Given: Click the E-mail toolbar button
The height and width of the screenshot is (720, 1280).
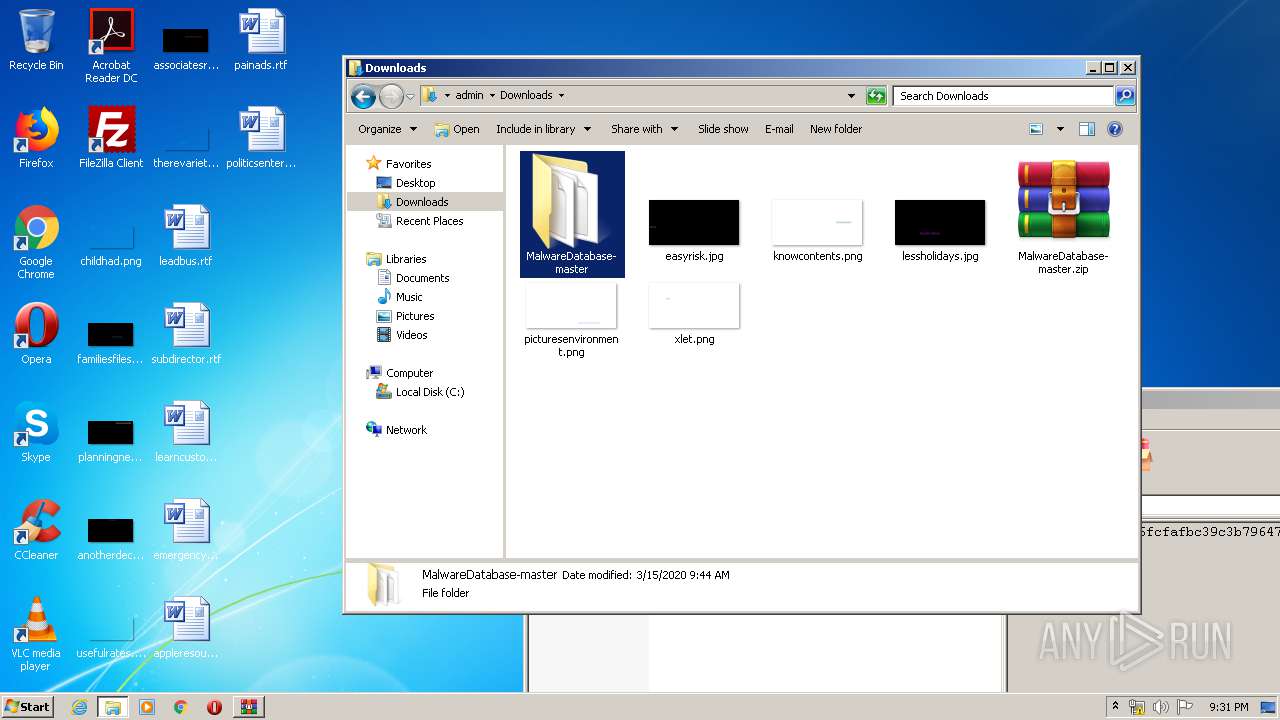Looking at the screenshot, I should [x=779, y=129].
